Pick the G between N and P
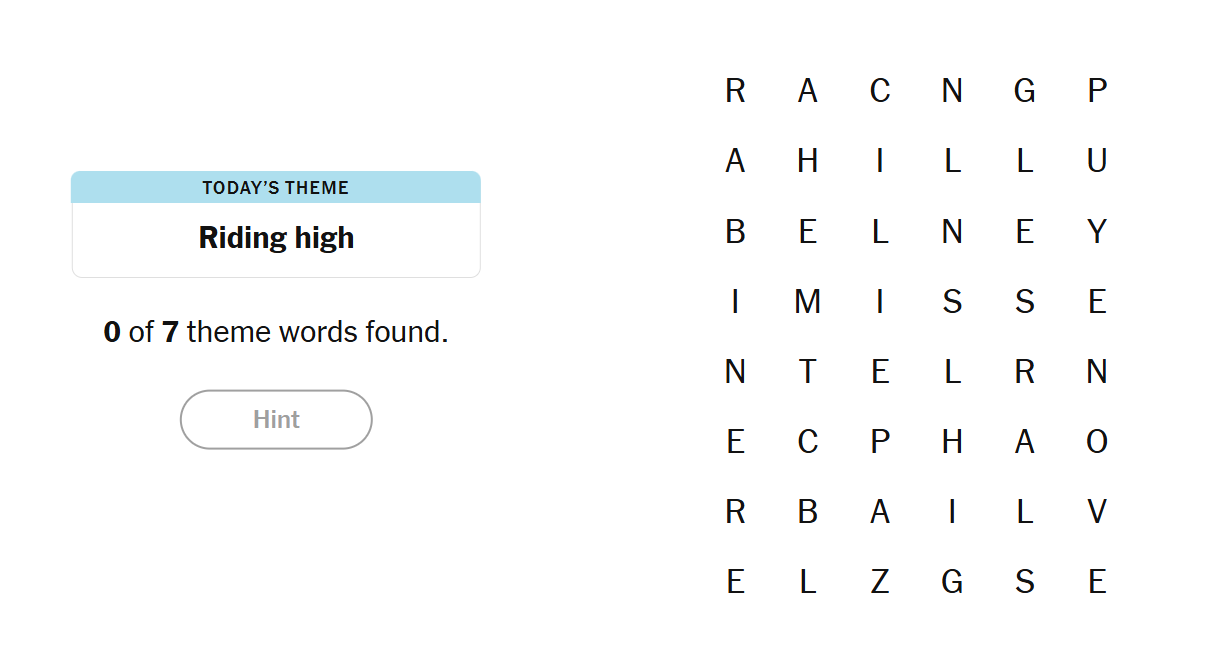This screenshot has width=1210, height=667. pyautogui.click(x=1024, y=91)
